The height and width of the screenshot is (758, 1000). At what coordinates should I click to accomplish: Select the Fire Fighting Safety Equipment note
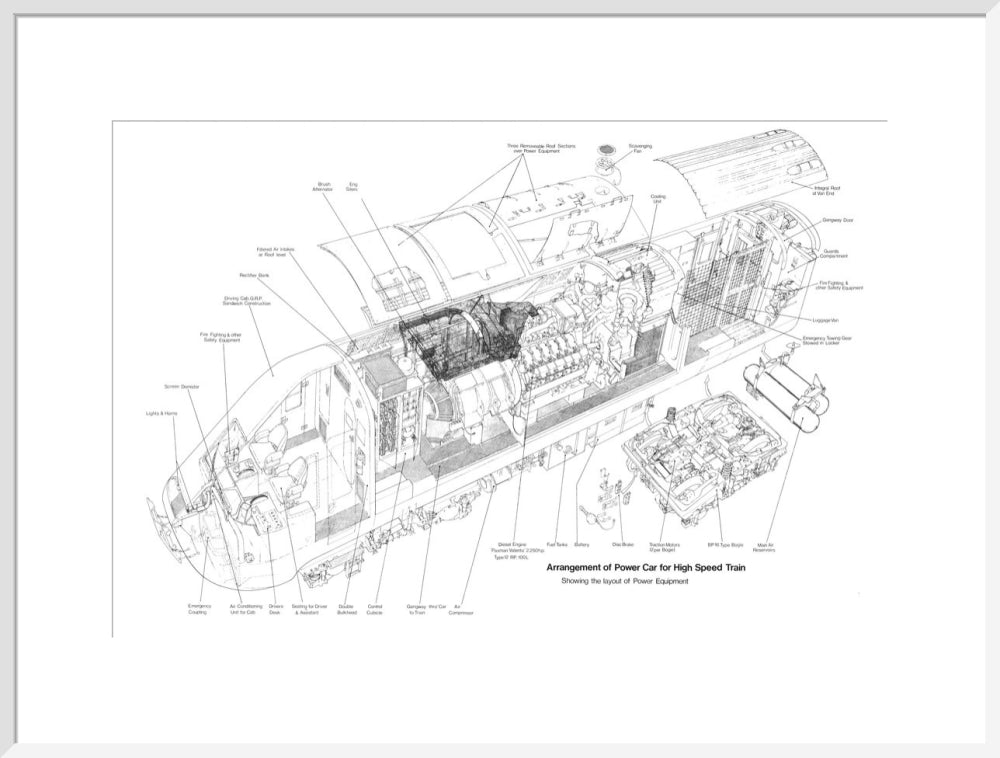click(220, 335)
